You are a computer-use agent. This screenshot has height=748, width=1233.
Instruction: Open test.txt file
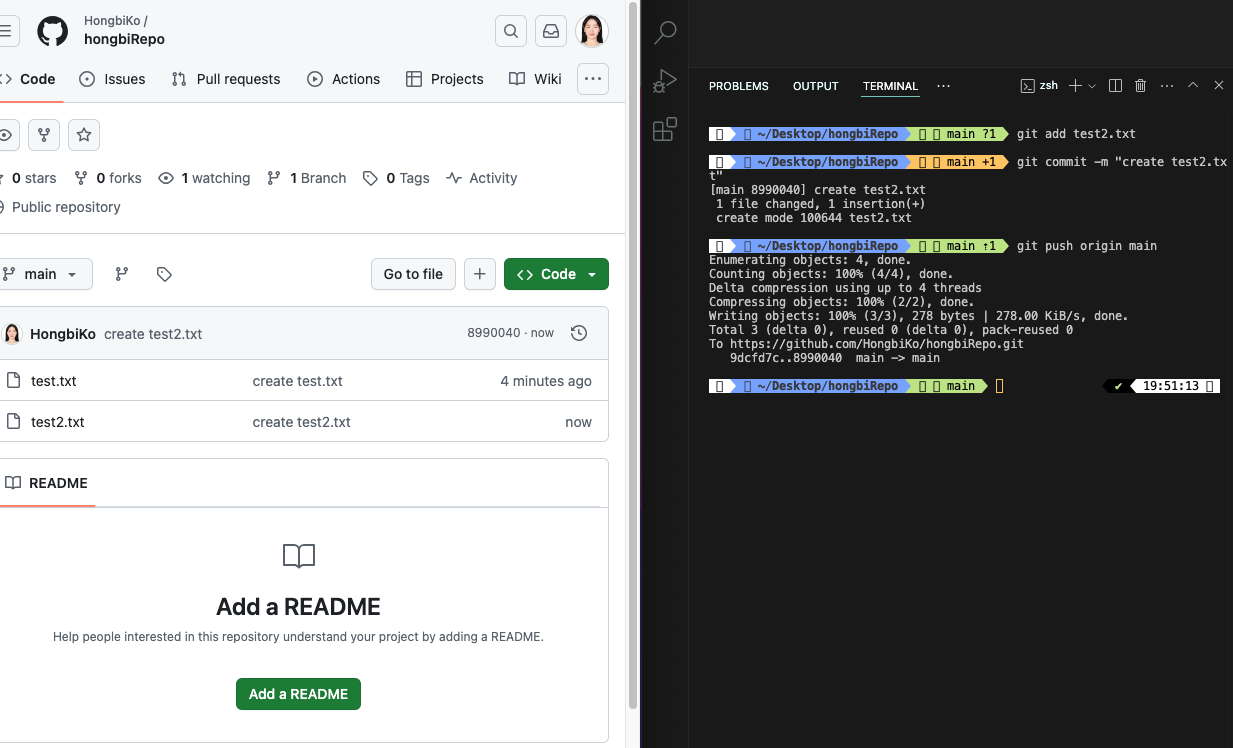tap(54, 381)
